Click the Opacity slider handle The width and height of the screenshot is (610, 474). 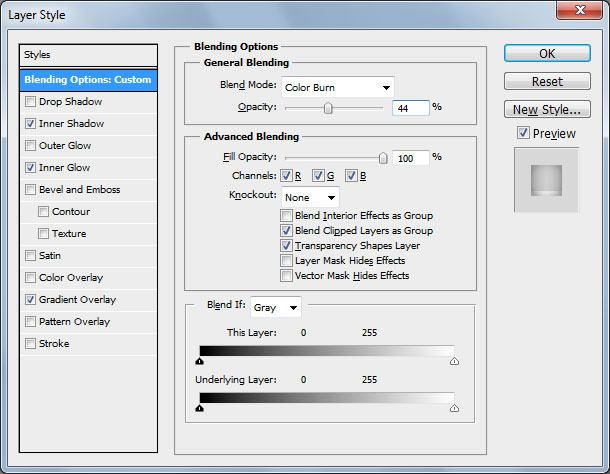328,108
